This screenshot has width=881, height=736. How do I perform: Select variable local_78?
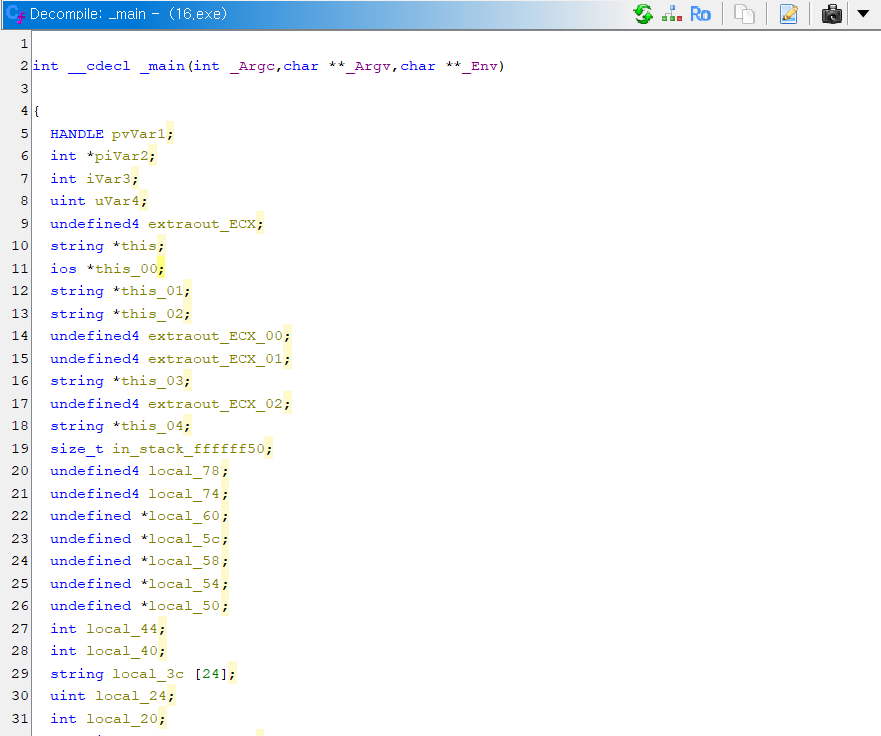pyautogui.click(x=184, y=471)
